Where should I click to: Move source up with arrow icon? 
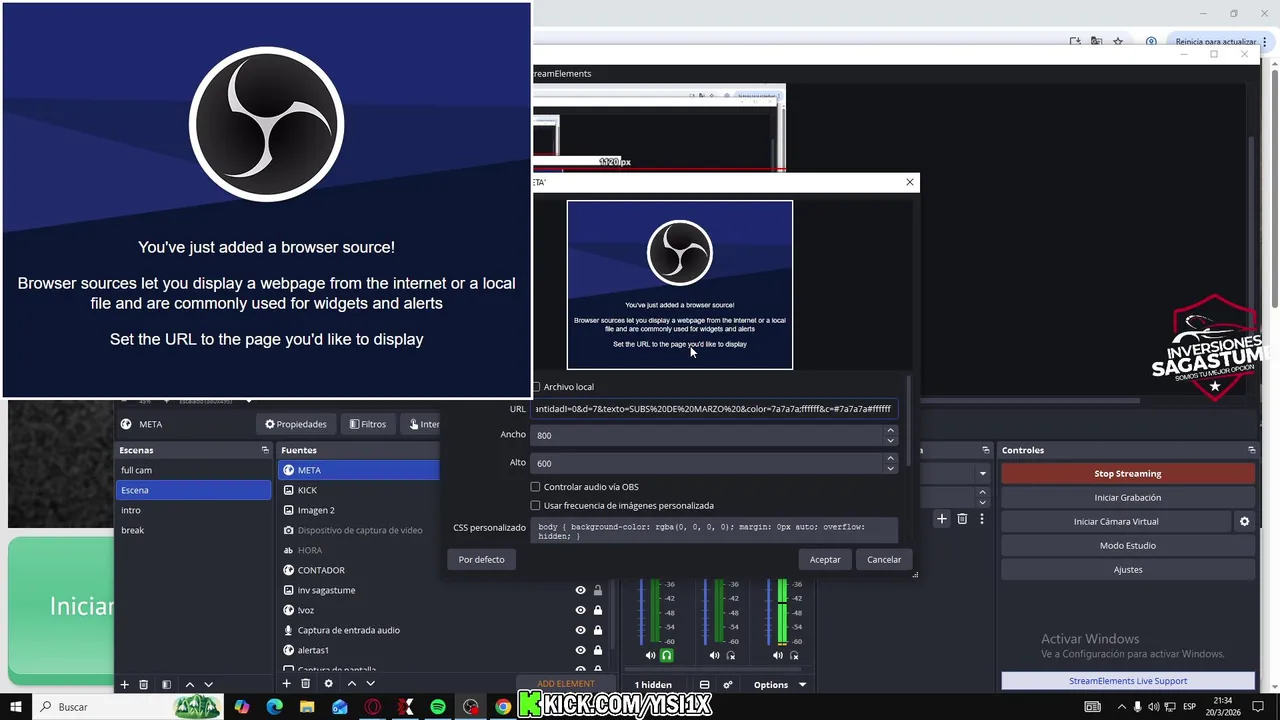click(352, 684)
